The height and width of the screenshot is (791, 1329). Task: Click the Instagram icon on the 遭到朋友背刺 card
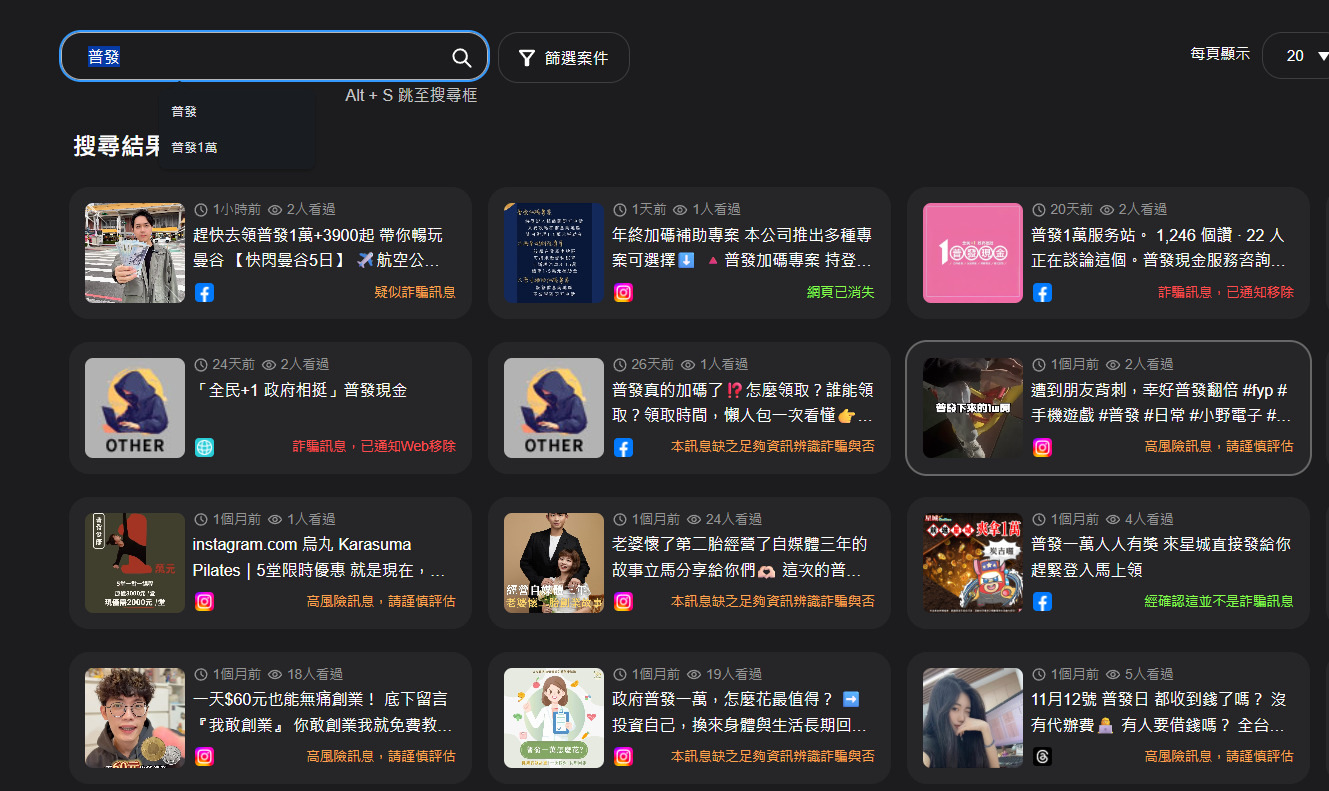(x=1042, y=448)
